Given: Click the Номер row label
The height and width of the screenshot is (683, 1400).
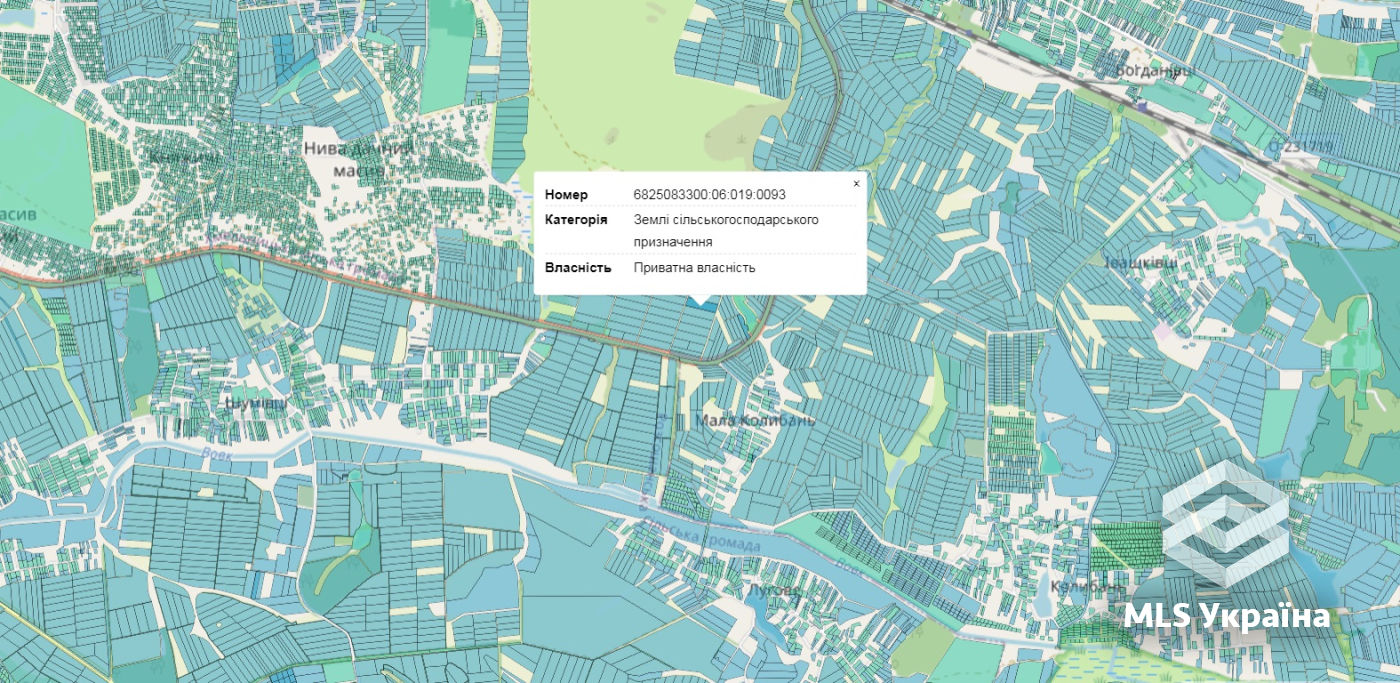Looking at the screenshot, I should 566,194.
